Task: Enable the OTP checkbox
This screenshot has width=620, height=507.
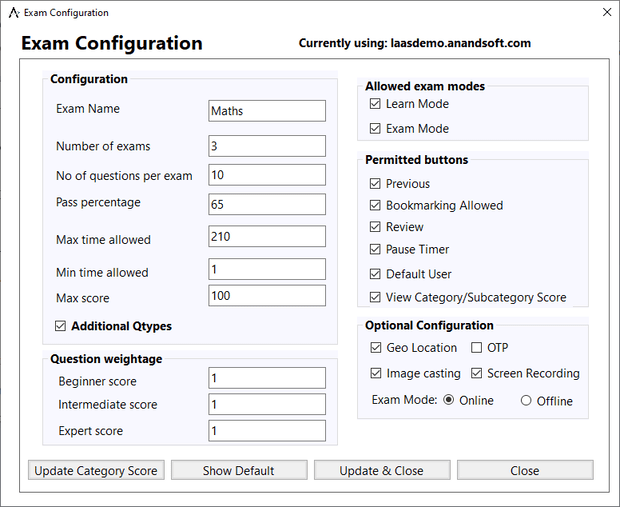Action: click(x=476, y=348)
